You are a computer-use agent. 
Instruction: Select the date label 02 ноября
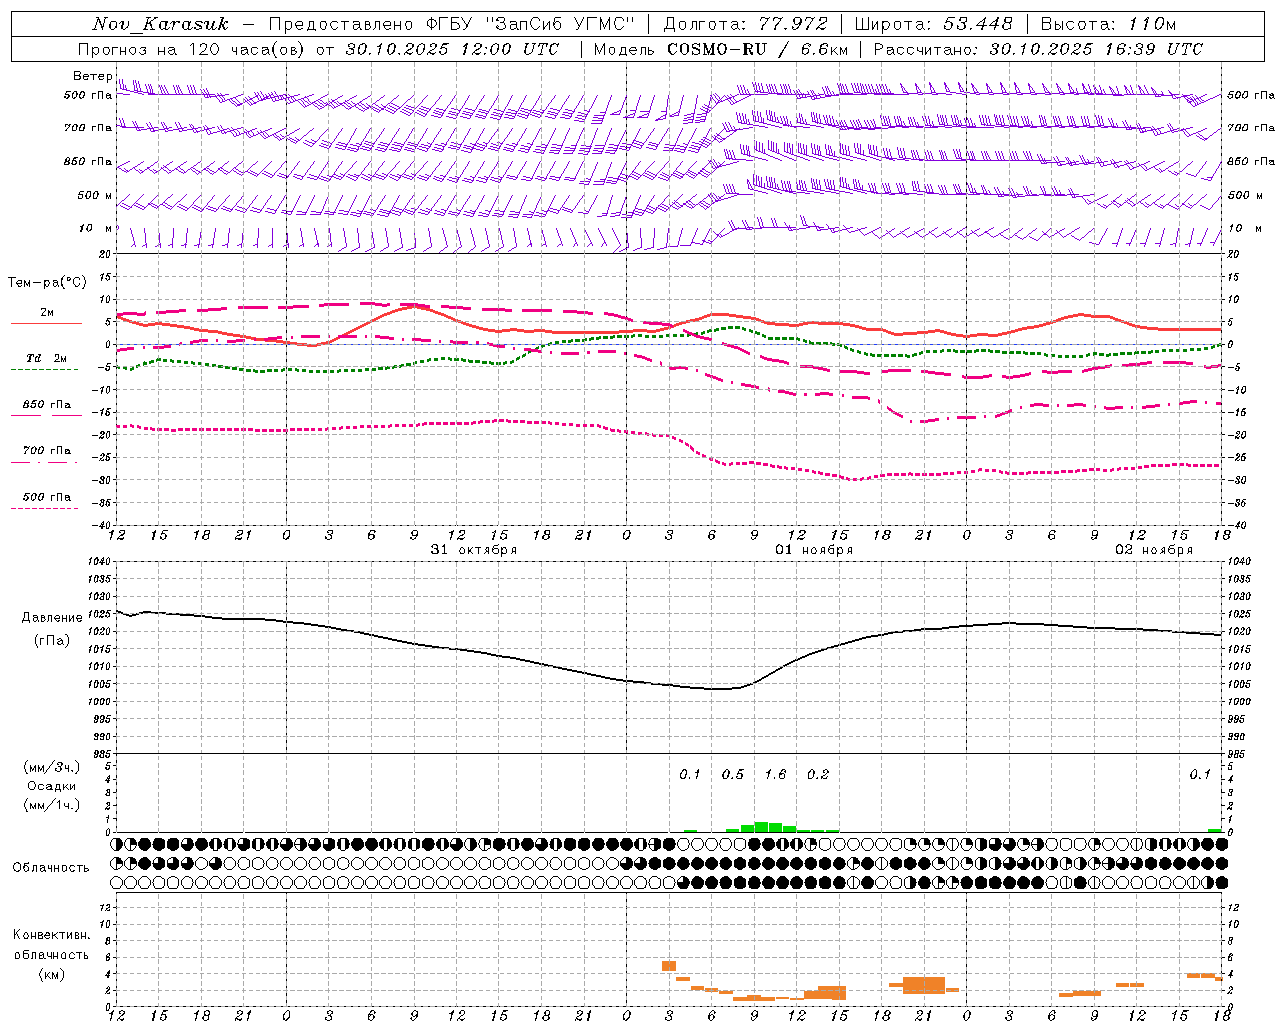1154,549
